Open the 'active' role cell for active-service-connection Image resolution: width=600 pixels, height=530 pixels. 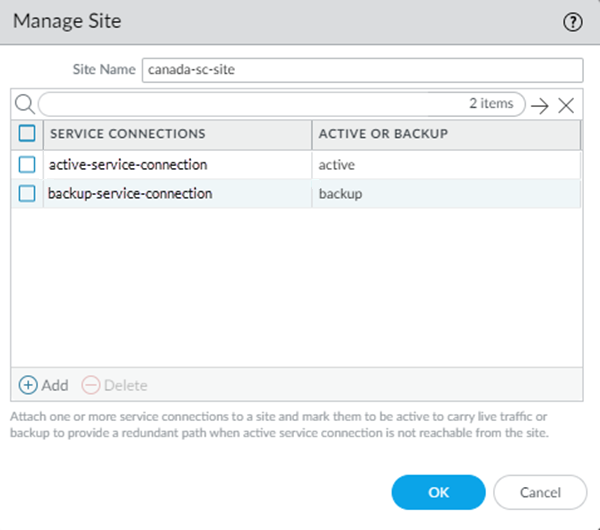[337, 164]
